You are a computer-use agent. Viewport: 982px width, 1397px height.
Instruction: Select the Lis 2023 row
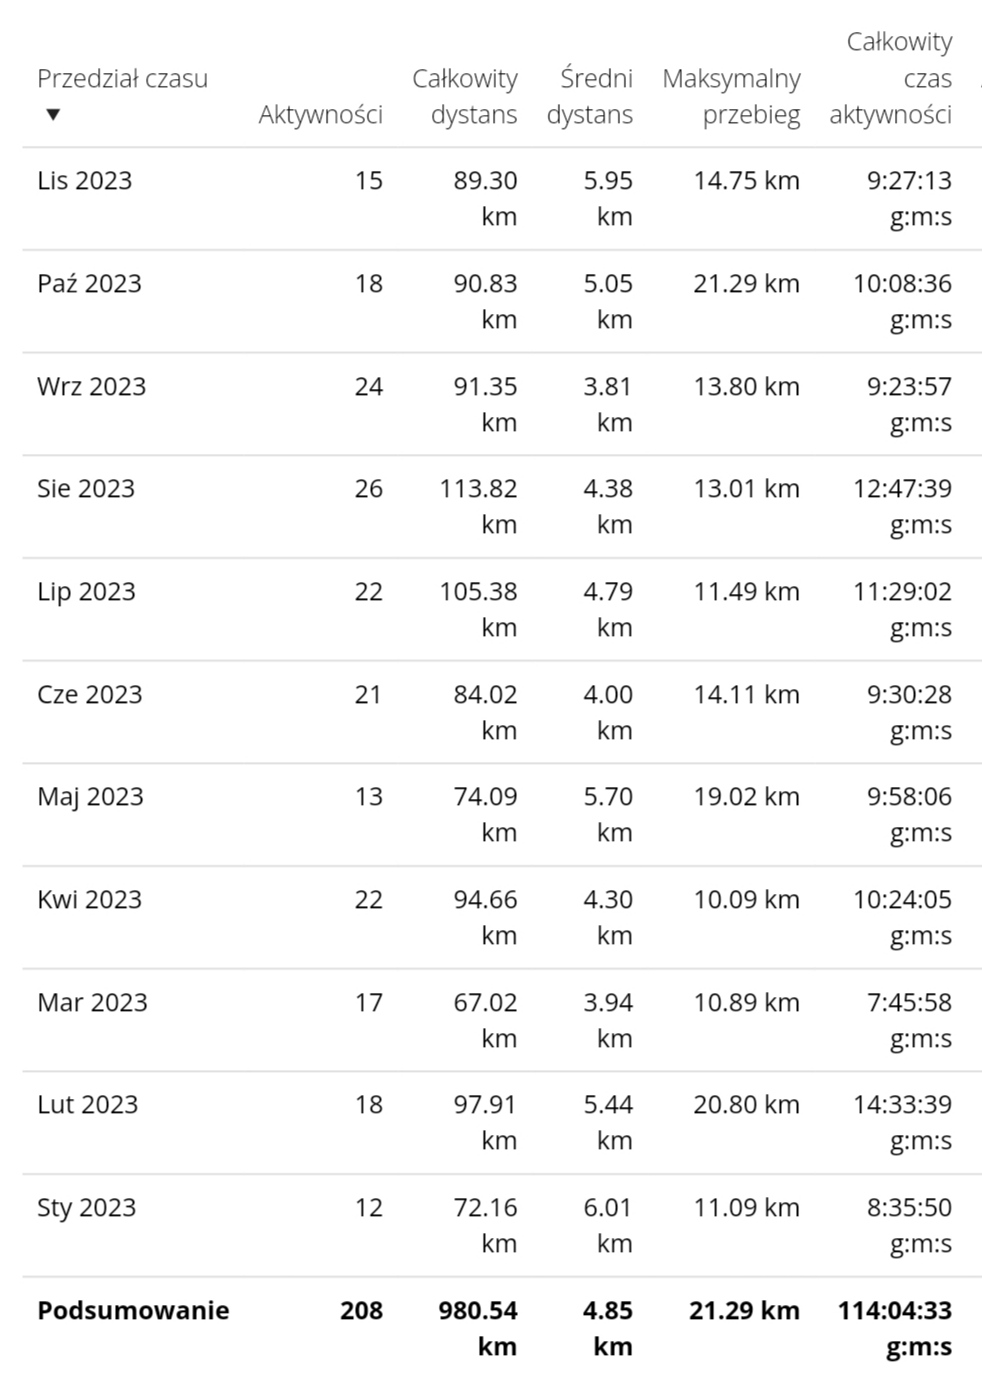pyautogui.click(x=502, y=199)
